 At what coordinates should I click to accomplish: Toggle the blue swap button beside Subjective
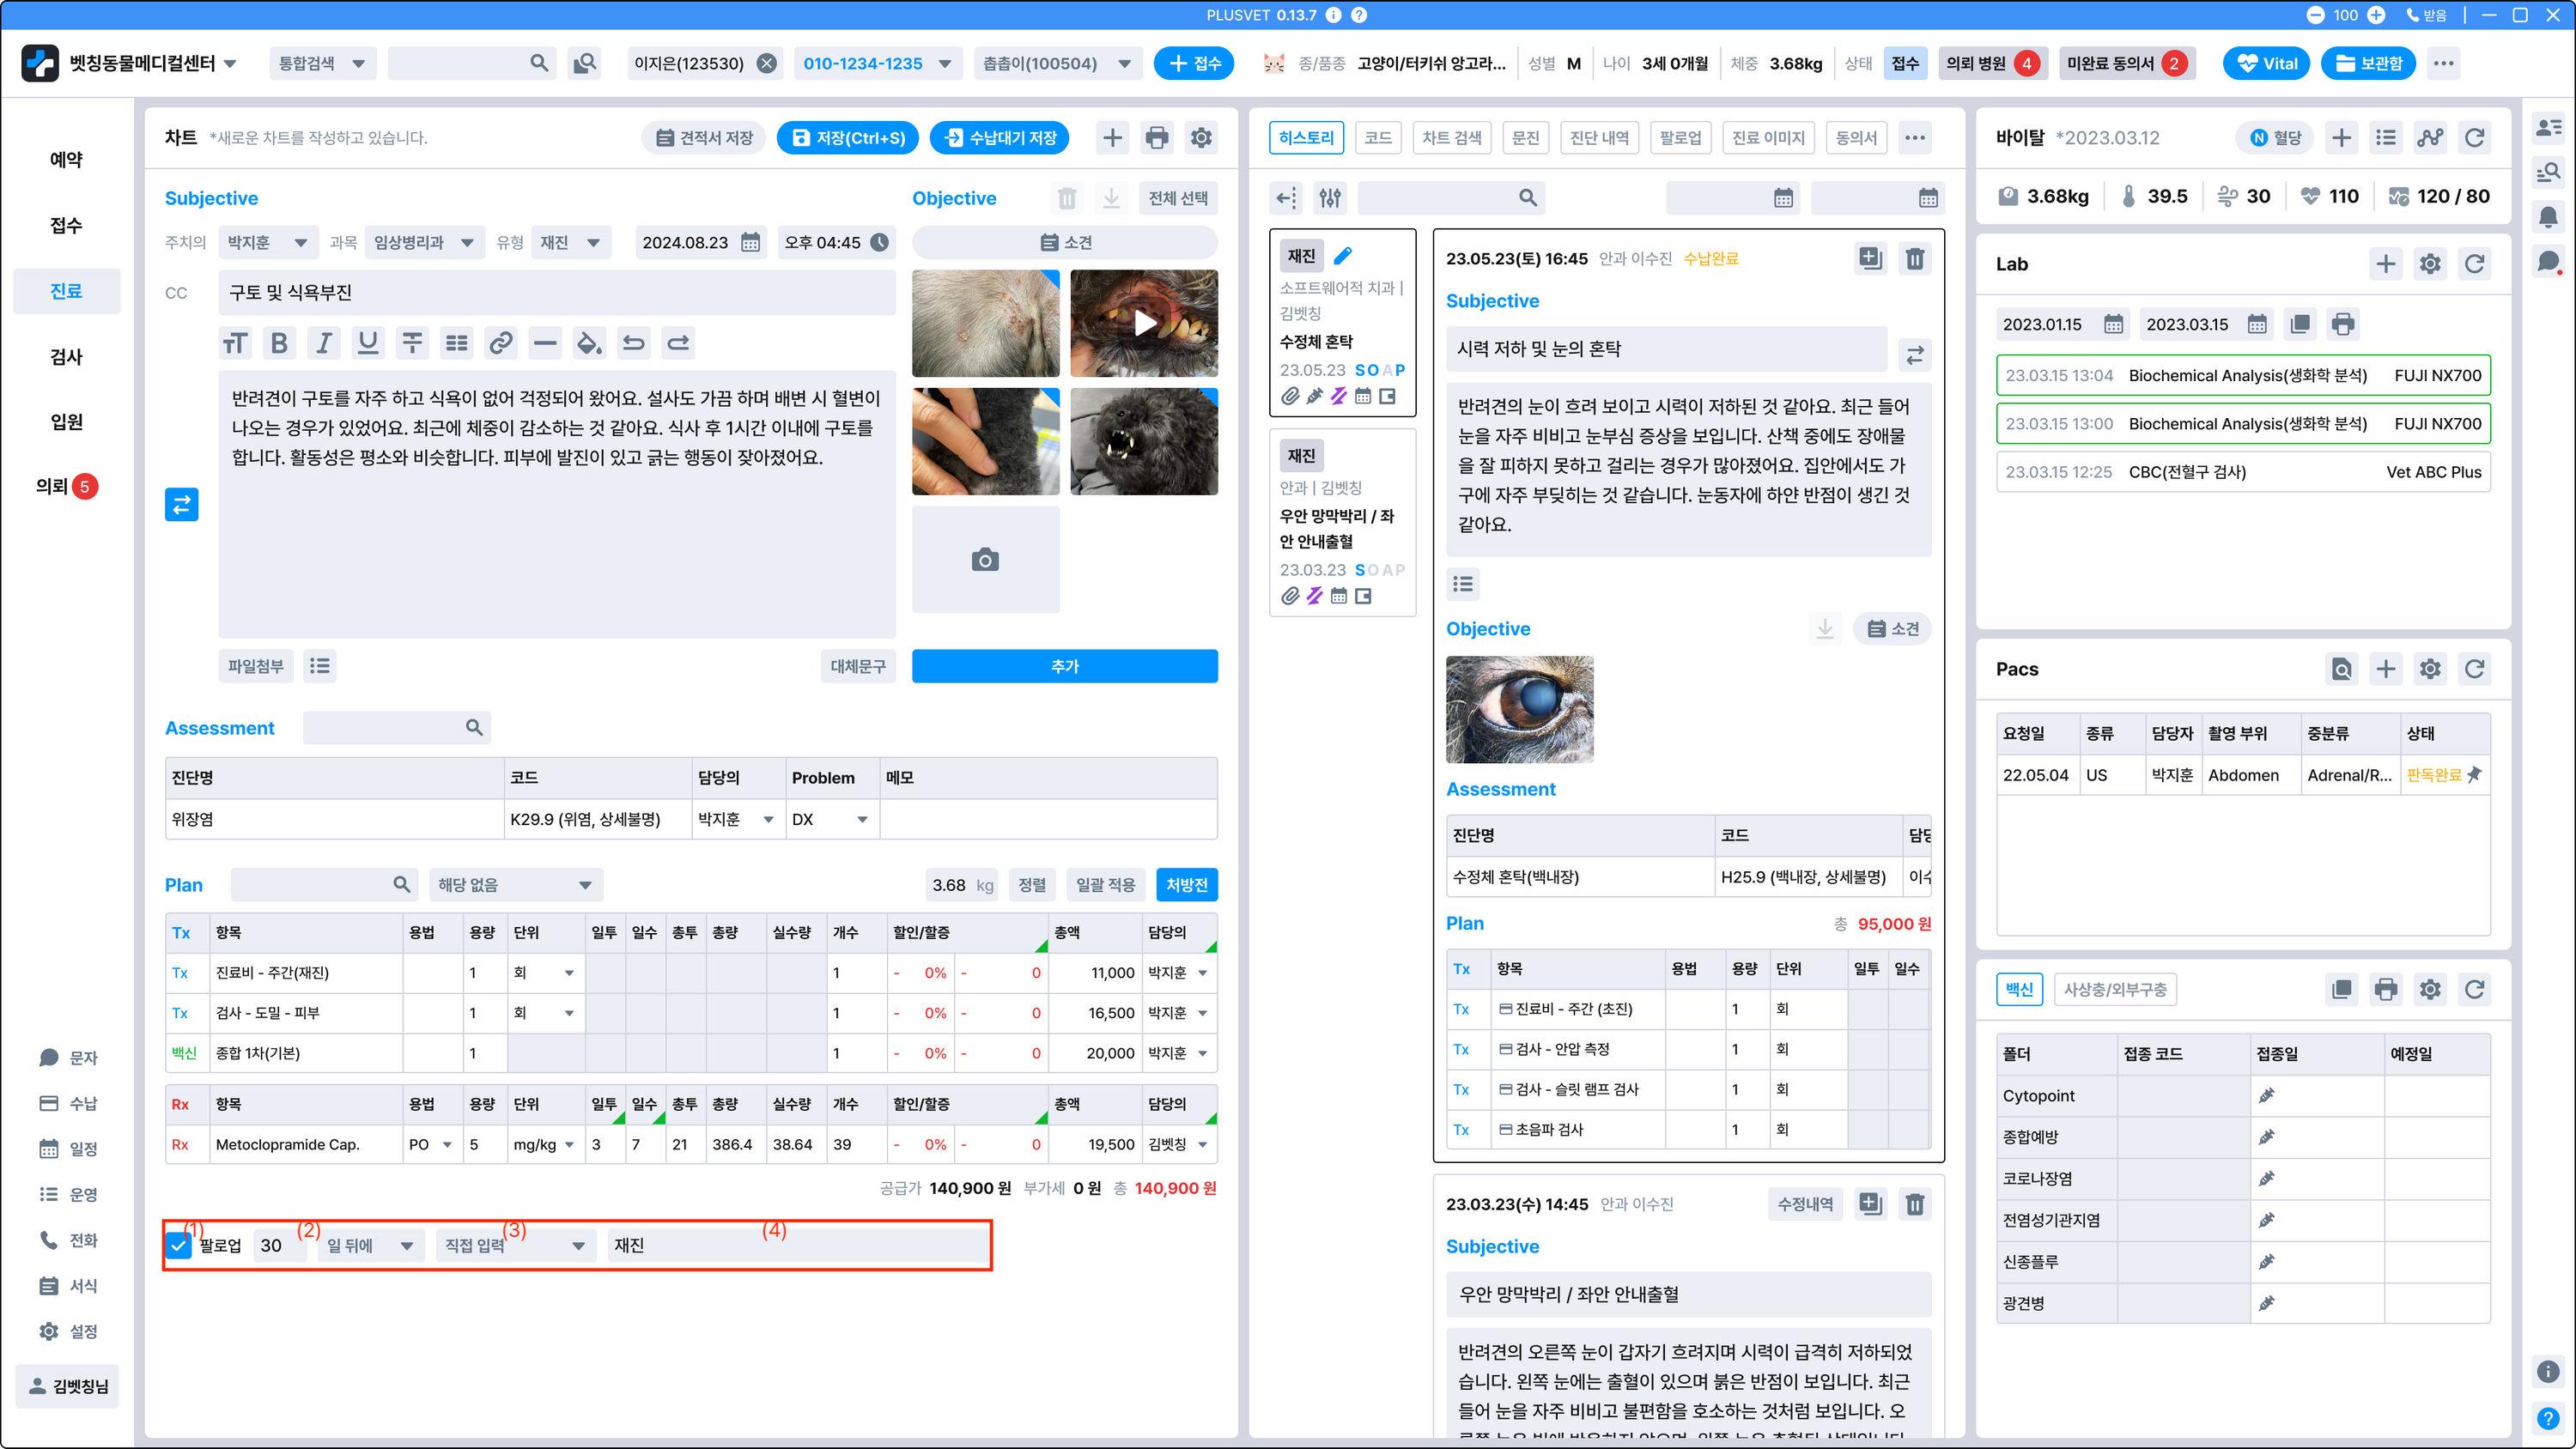(x=181, y=504)
